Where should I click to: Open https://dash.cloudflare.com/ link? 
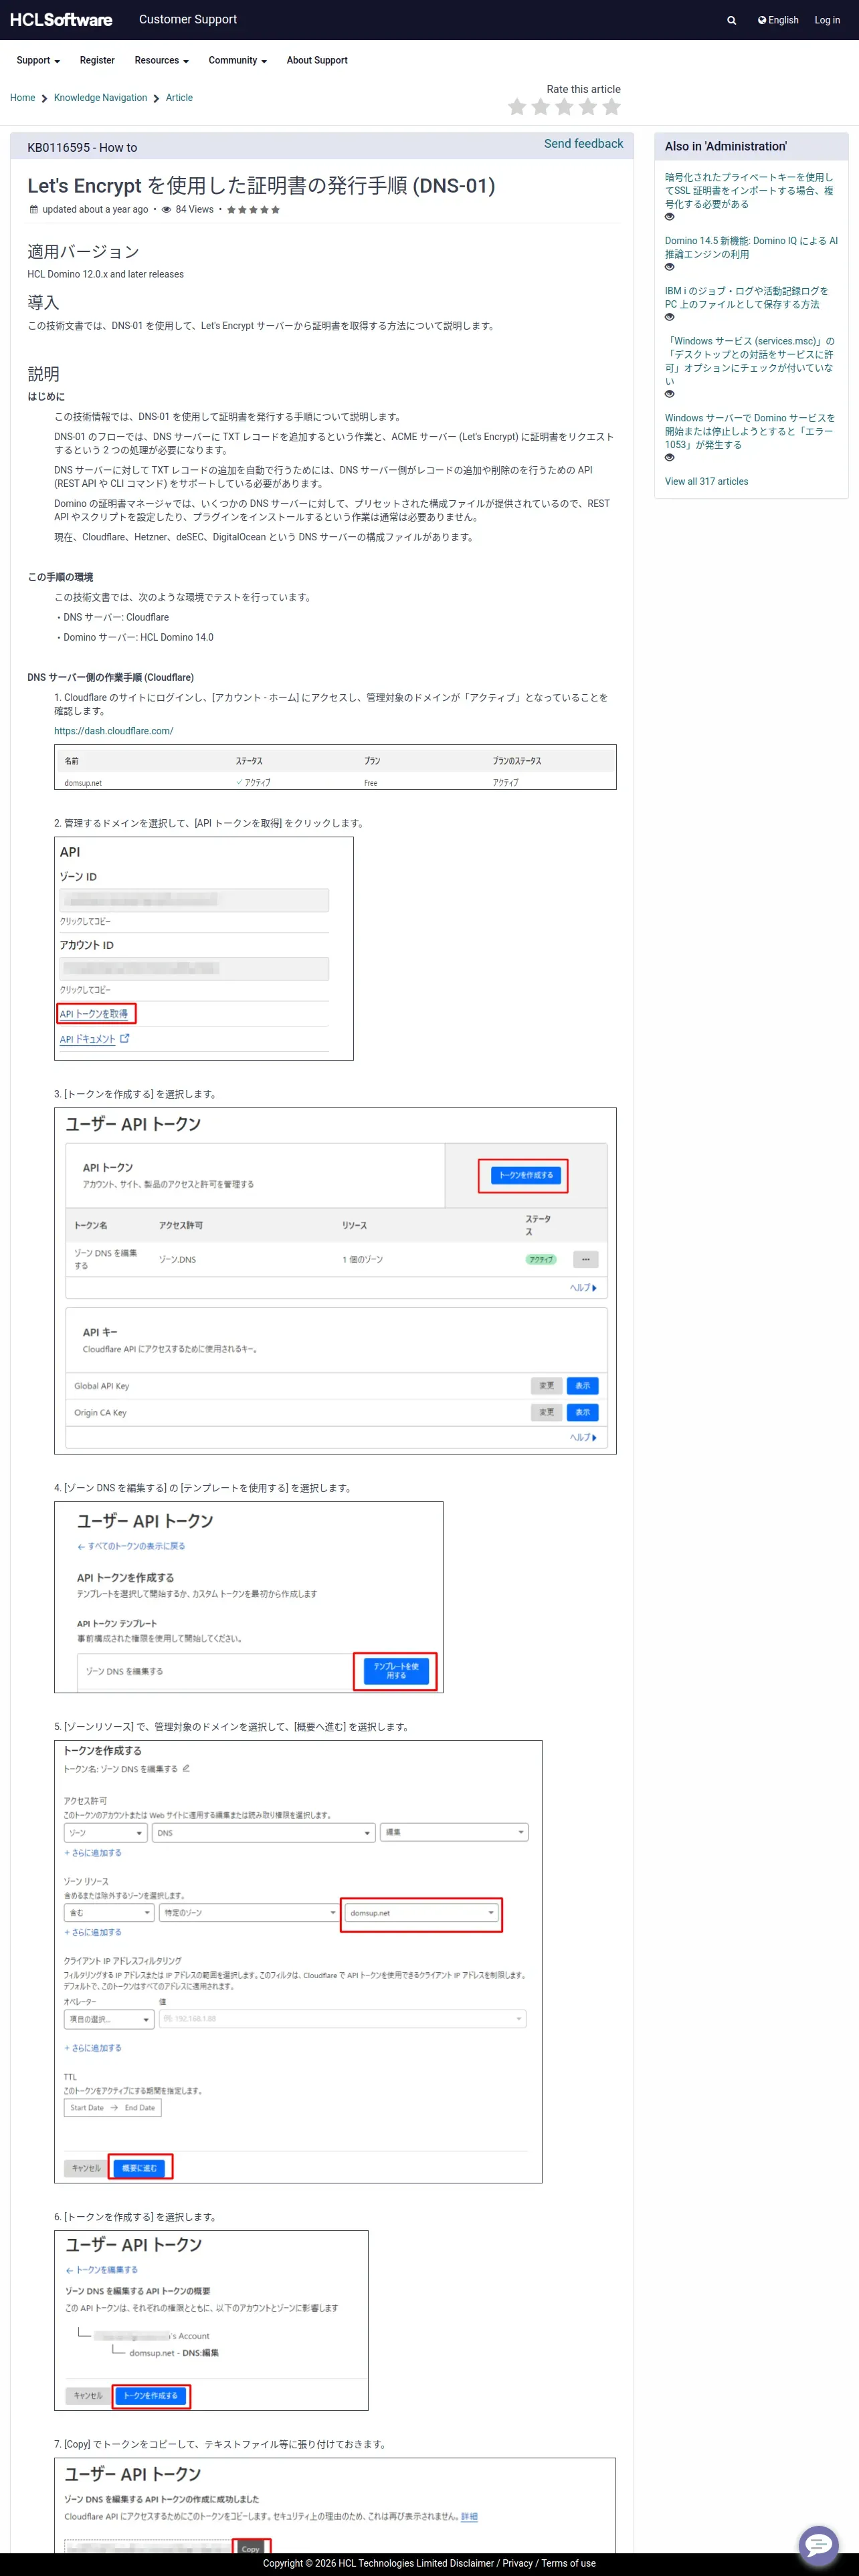click(x=113, y=731)
